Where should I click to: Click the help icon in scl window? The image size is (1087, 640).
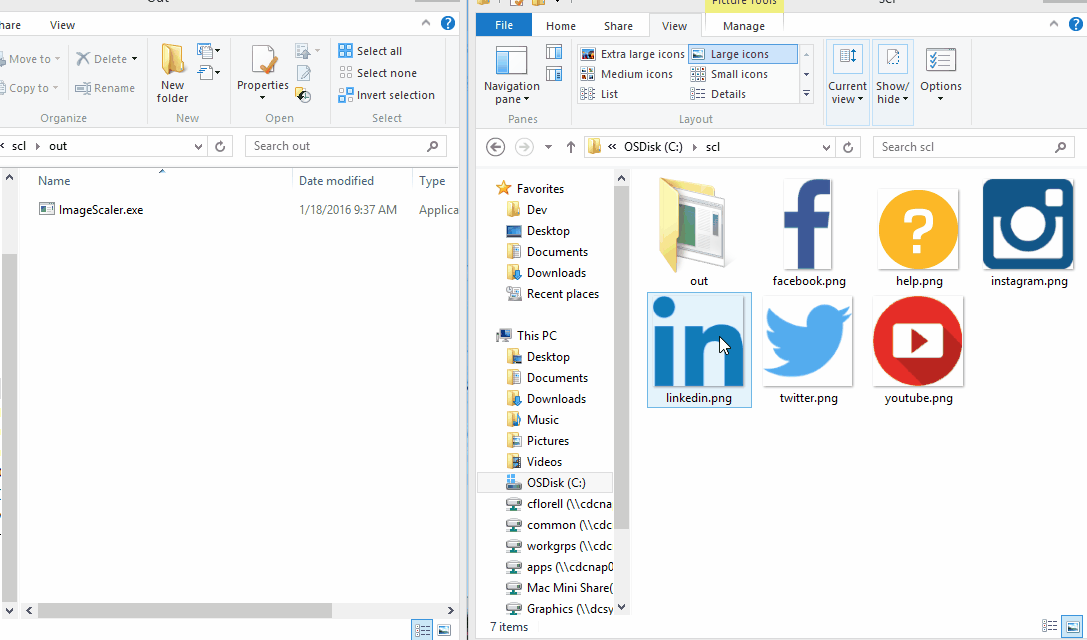pyautogui.click(x=1075, y=24)
